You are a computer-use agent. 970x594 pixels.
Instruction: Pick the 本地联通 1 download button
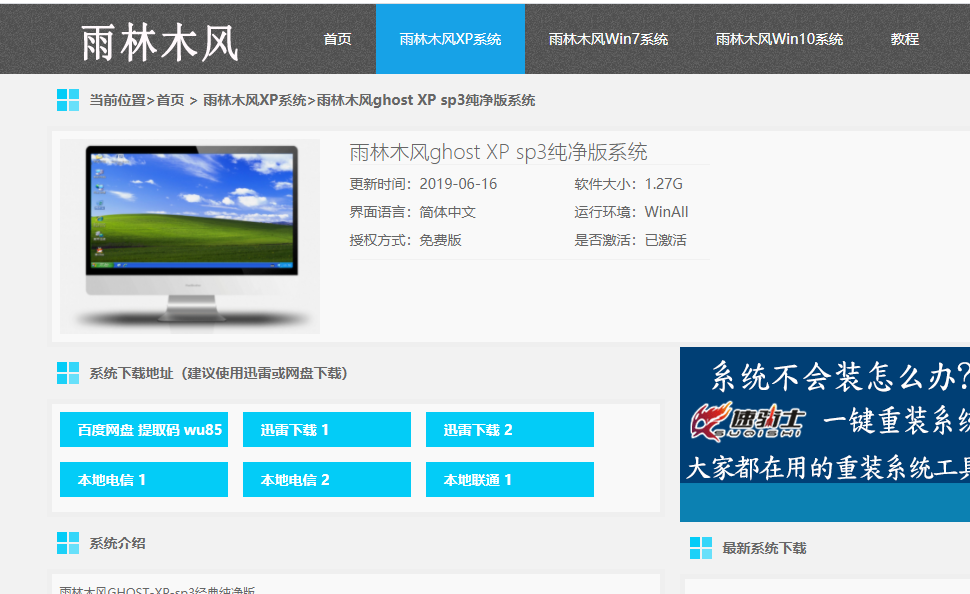510,480
